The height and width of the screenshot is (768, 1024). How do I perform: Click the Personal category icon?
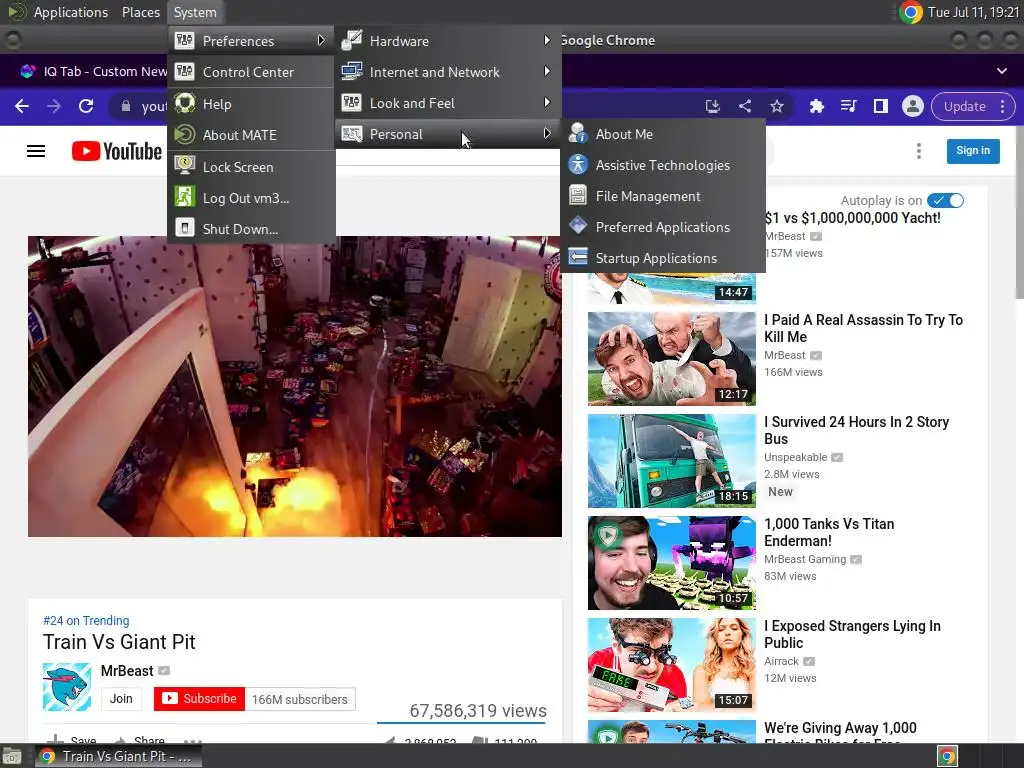[351, 134]
